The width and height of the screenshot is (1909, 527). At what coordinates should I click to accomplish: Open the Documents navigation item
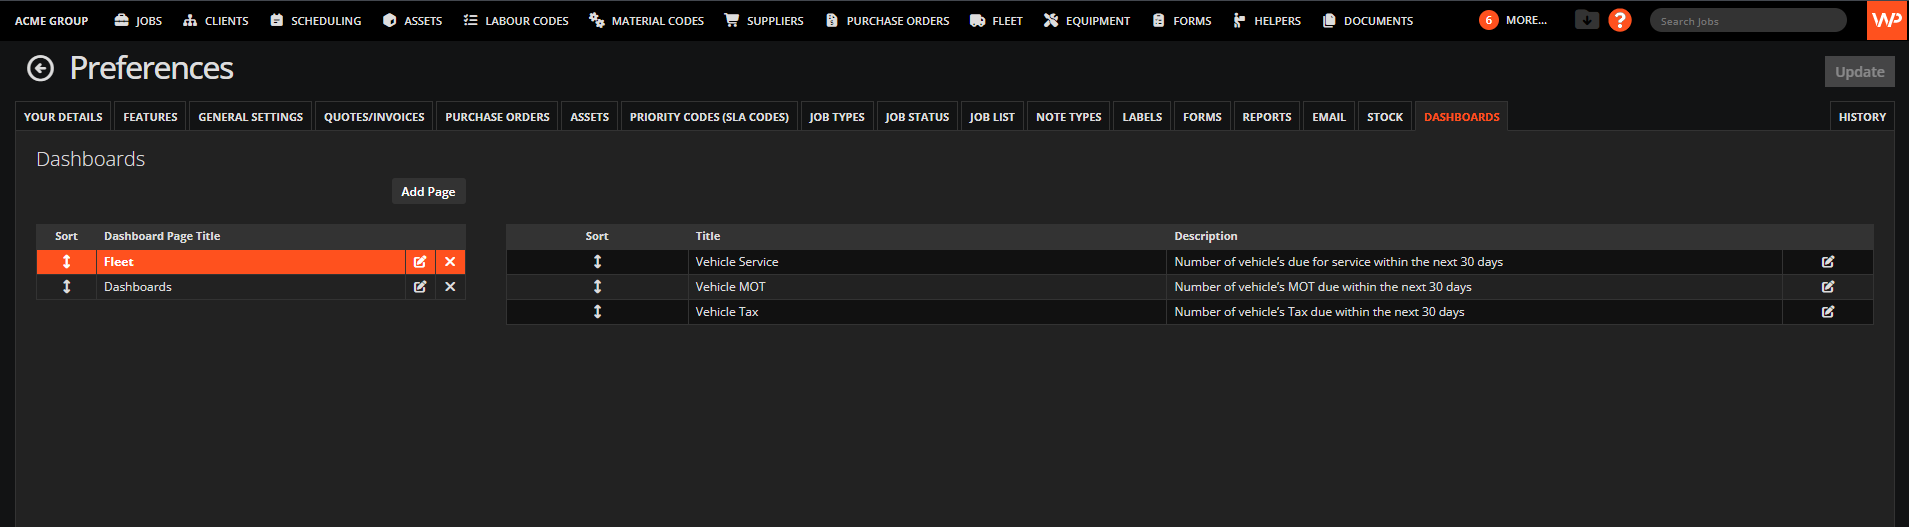coord(1367,20)
